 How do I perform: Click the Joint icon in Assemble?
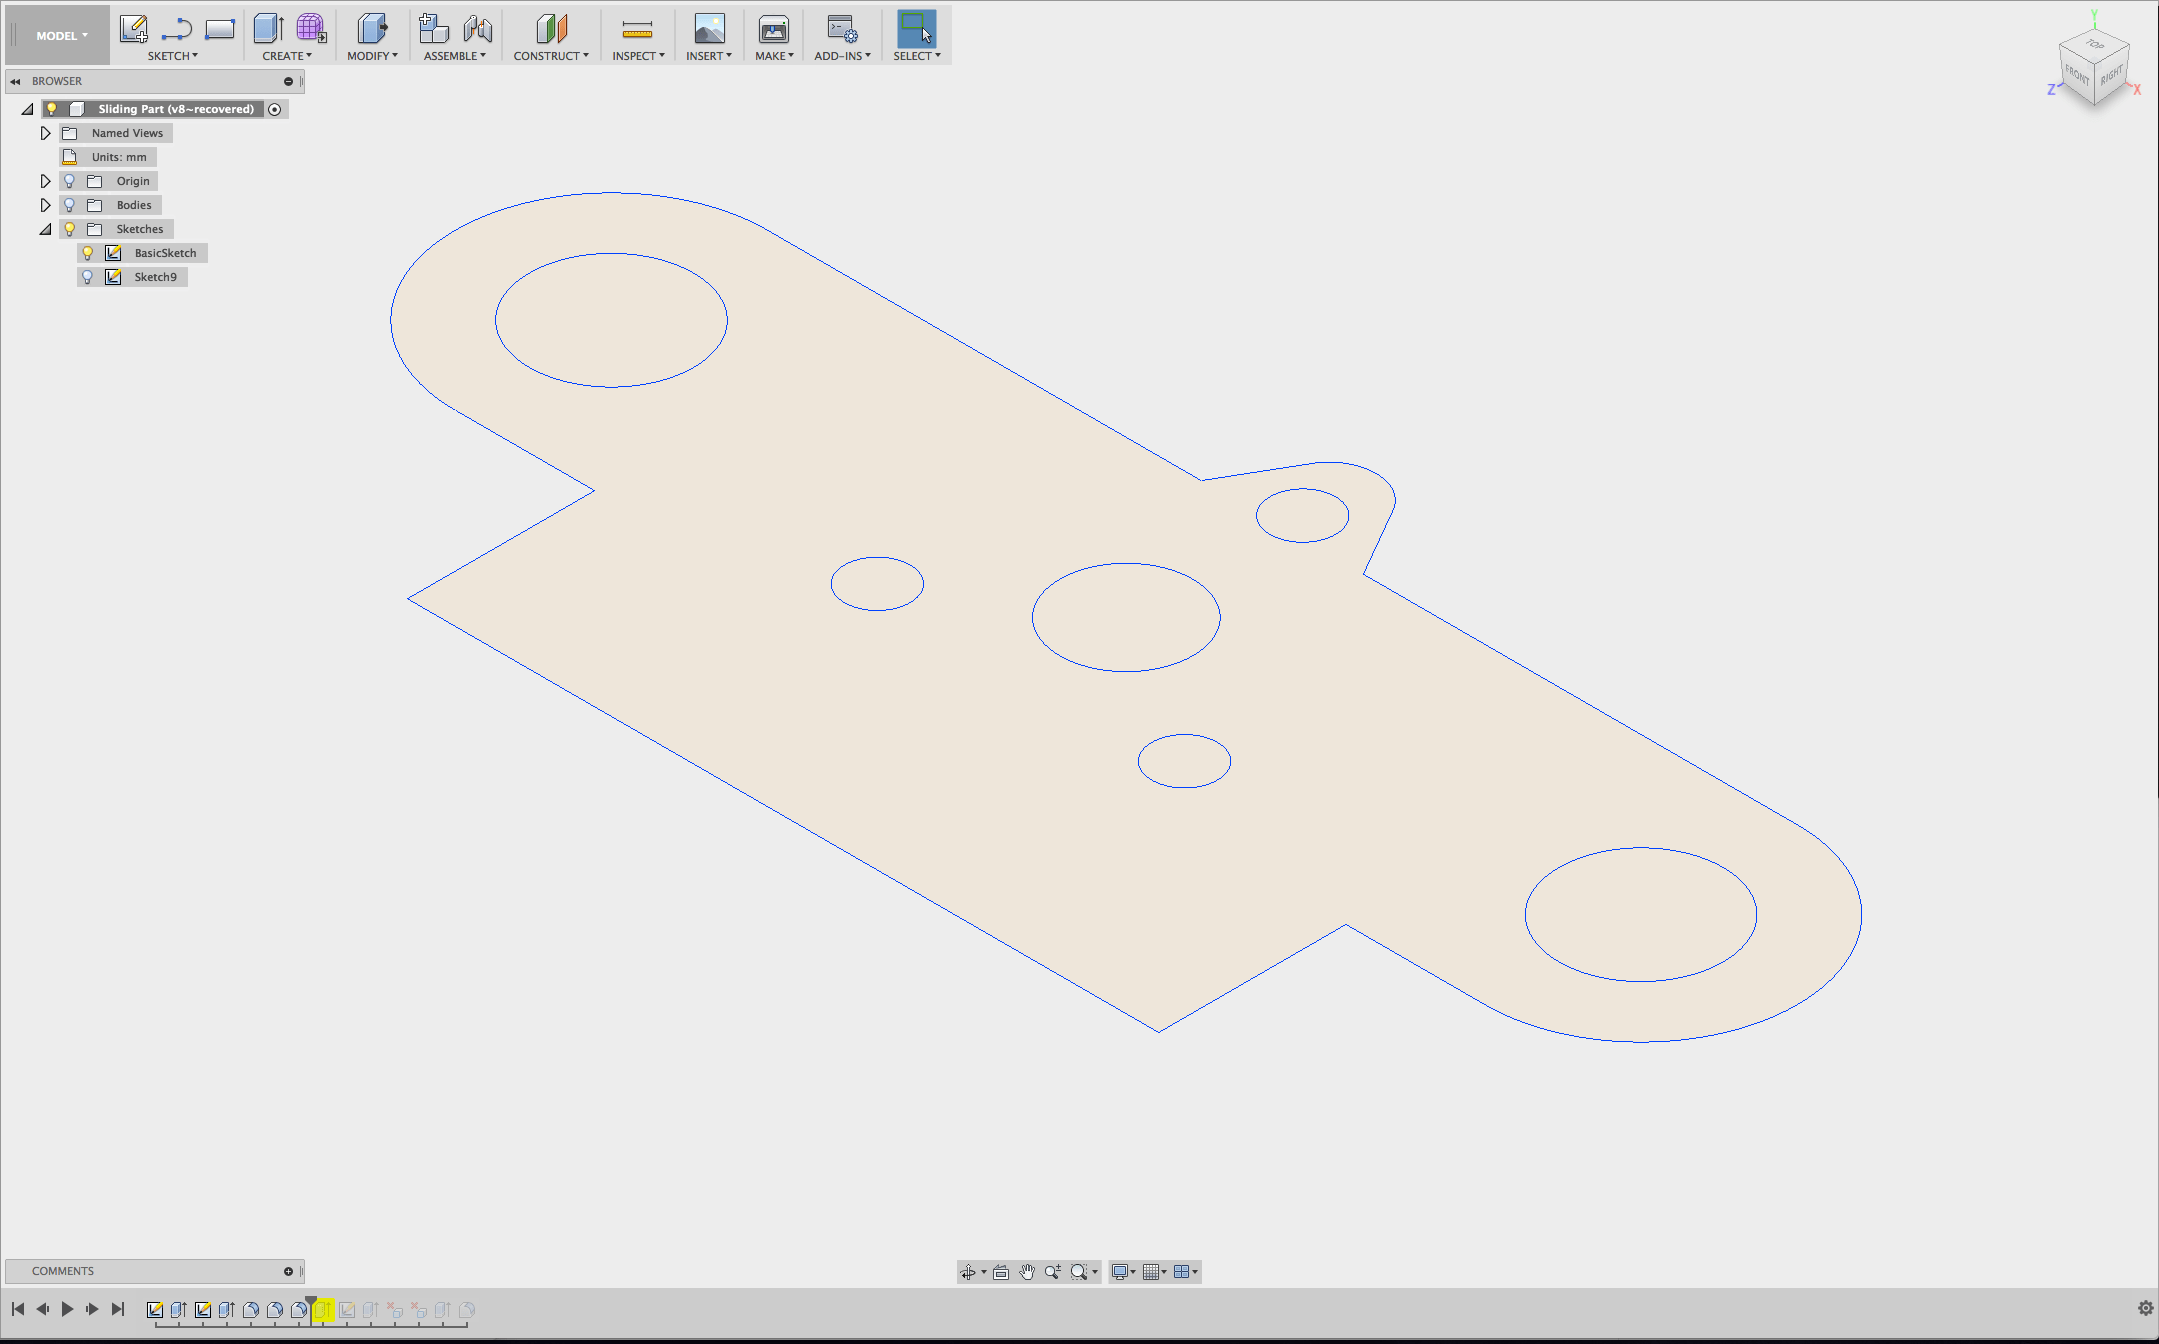478,29
